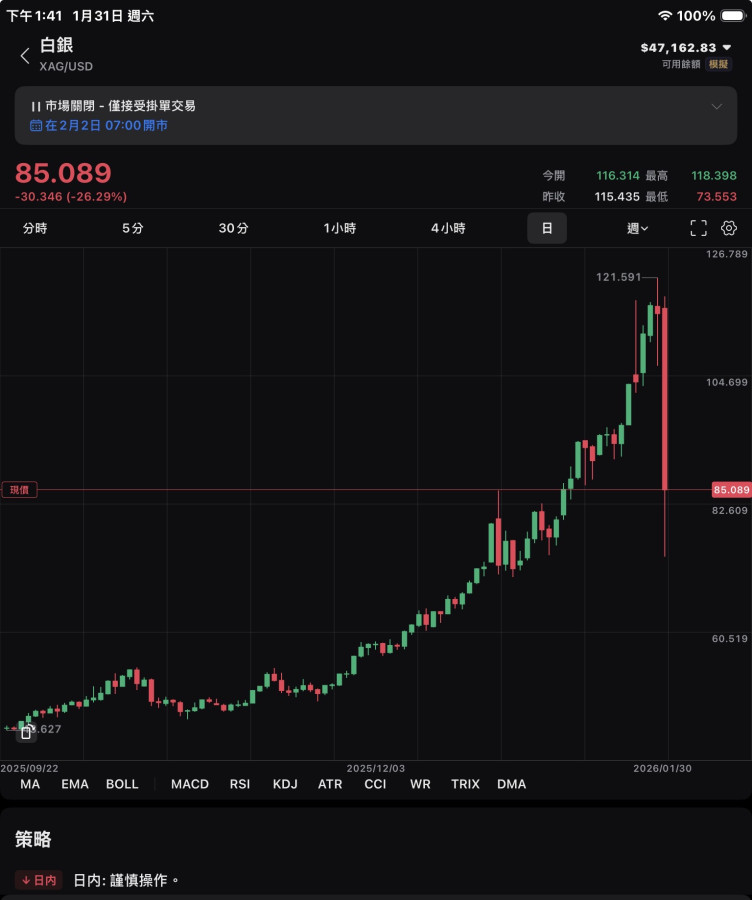Tap the back arrow beside 白銀
The image size is (752, 900).
click(25, 56)
